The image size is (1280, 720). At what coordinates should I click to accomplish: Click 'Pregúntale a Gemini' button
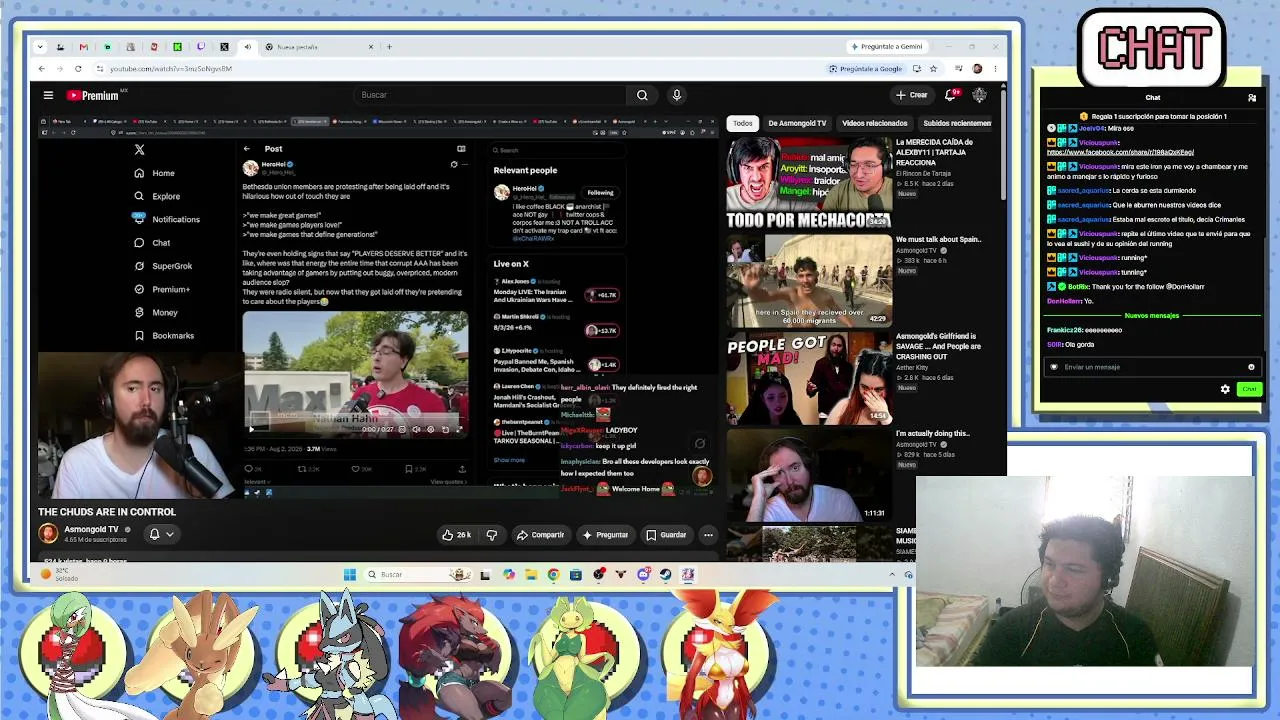coord(887,47)
